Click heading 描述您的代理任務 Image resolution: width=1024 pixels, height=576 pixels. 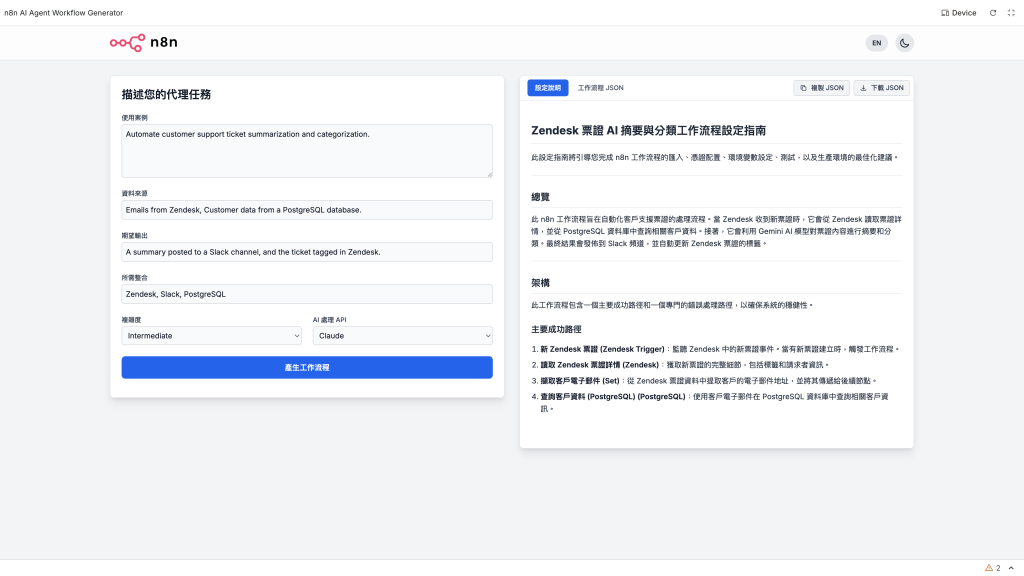(x=166, y=95)
